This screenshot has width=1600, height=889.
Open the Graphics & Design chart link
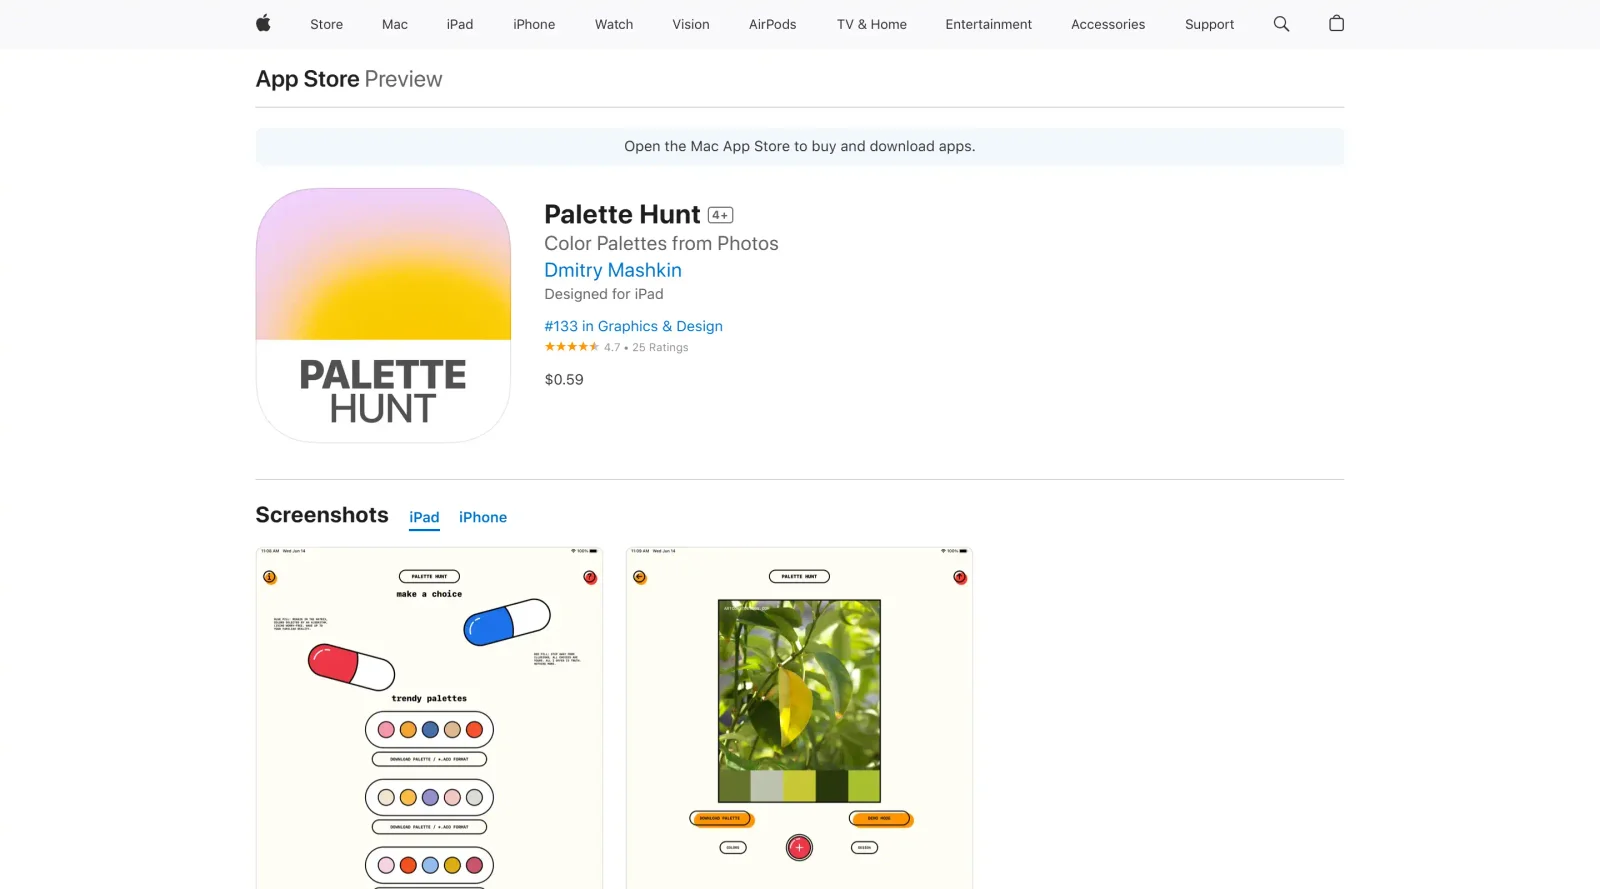point(633,326)
